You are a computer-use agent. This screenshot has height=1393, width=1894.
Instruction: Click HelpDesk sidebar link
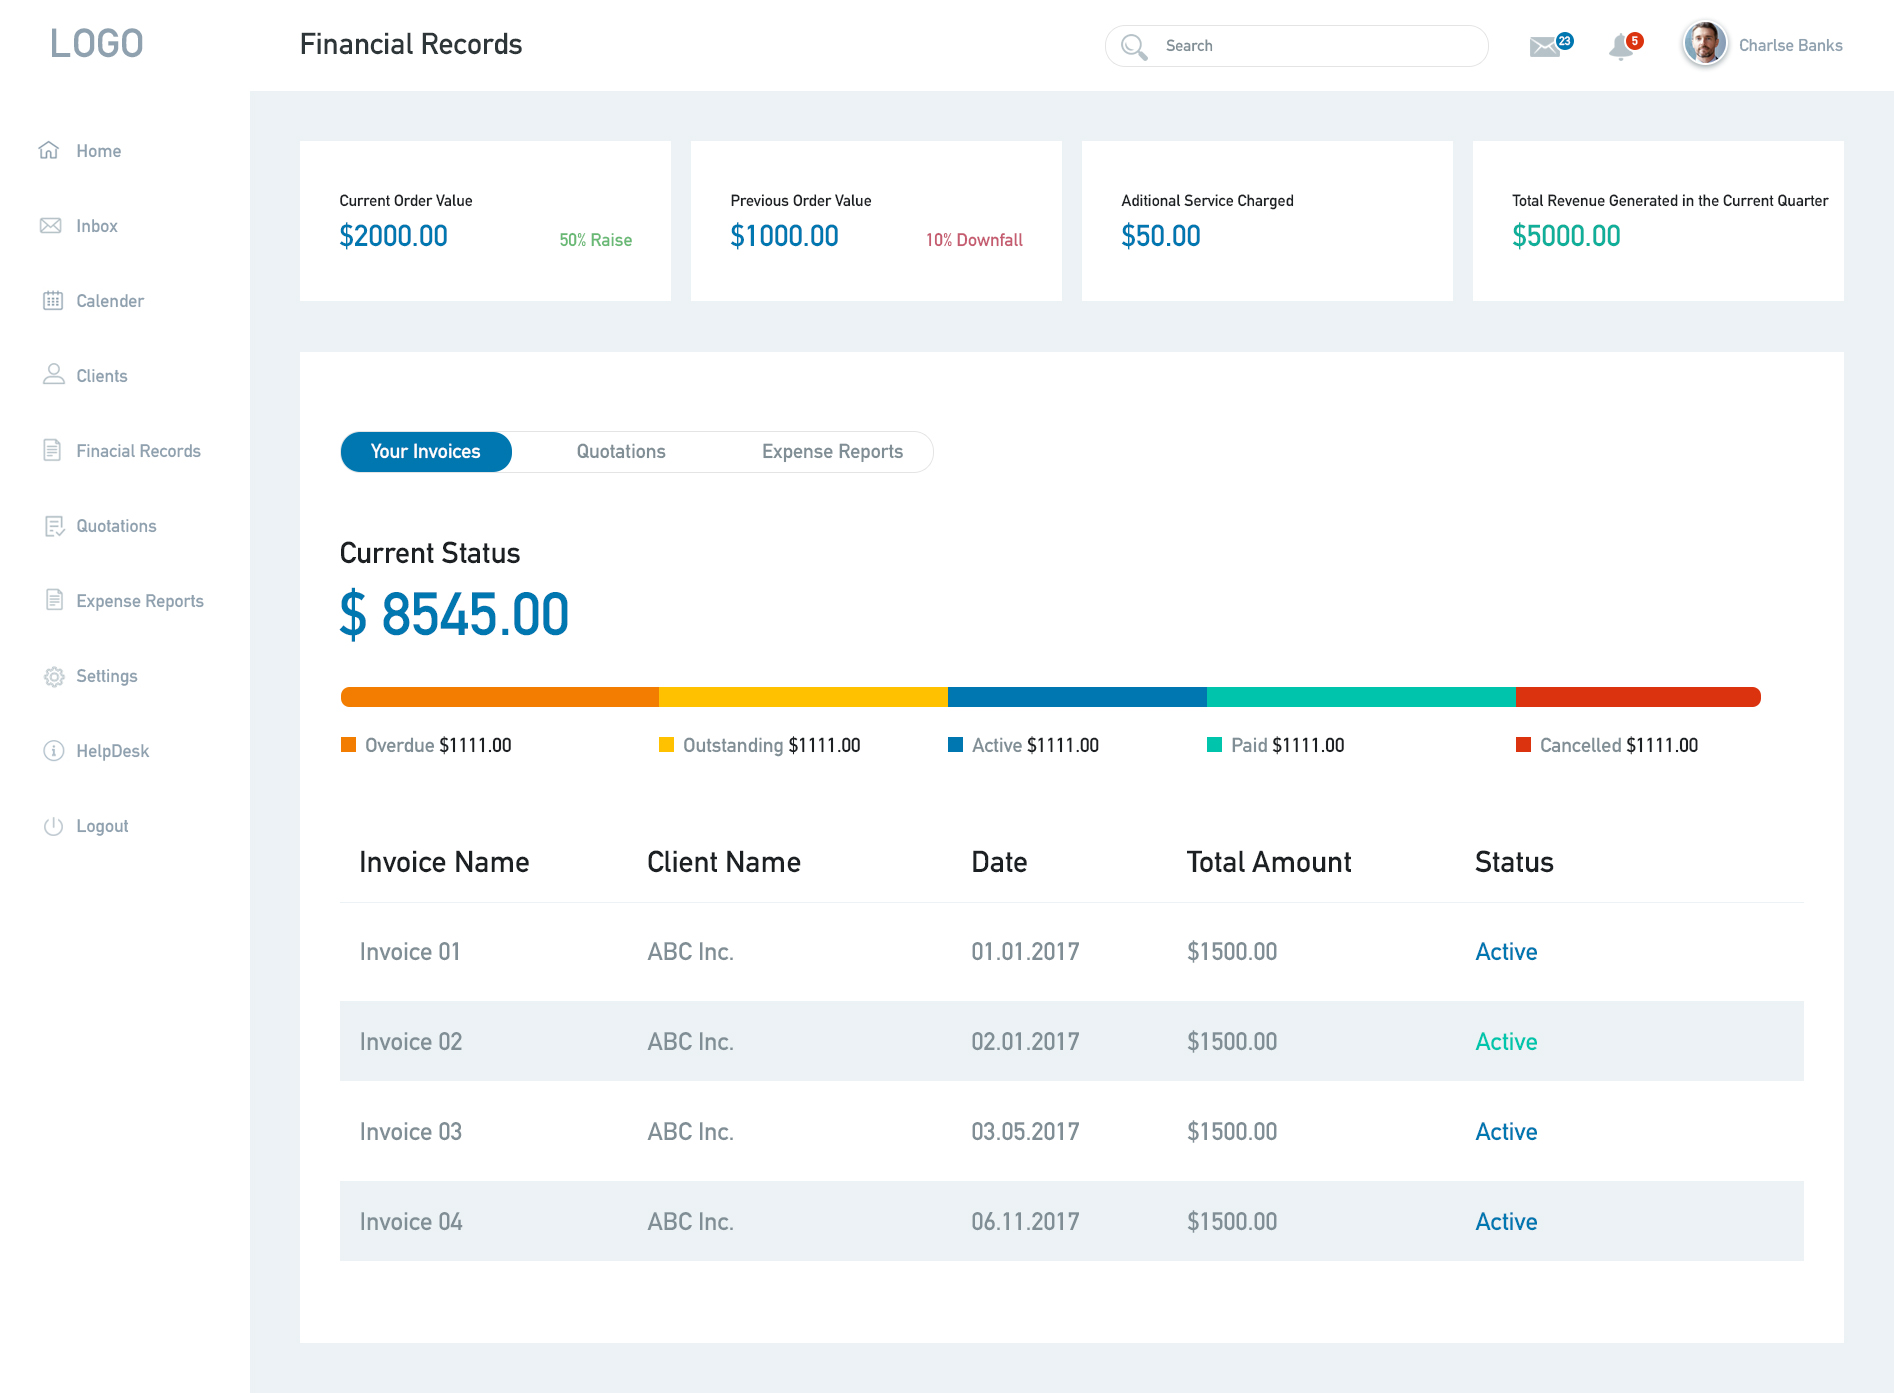point(113,751)
